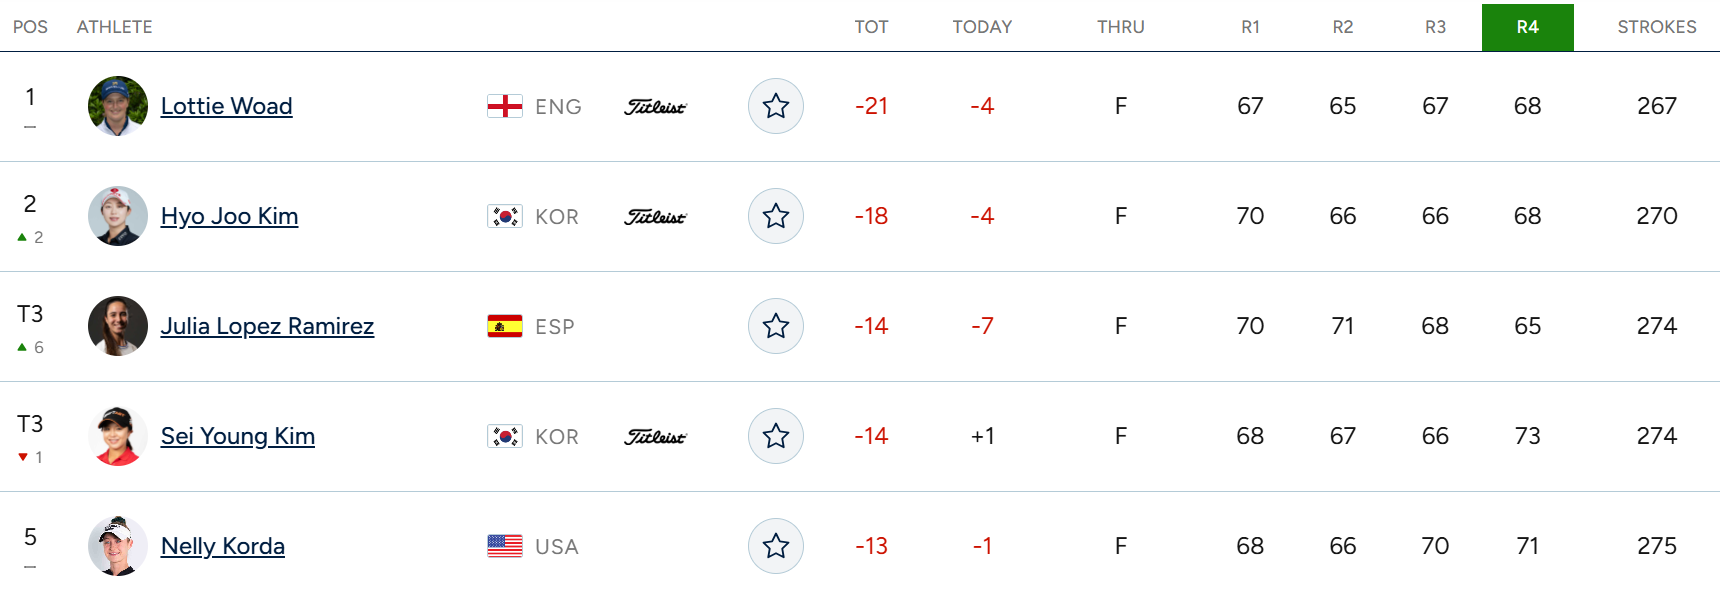The height and width of the screenshot is (599, 1720).
Task: Click the England flag icon
Action: [x=505, y=106]
